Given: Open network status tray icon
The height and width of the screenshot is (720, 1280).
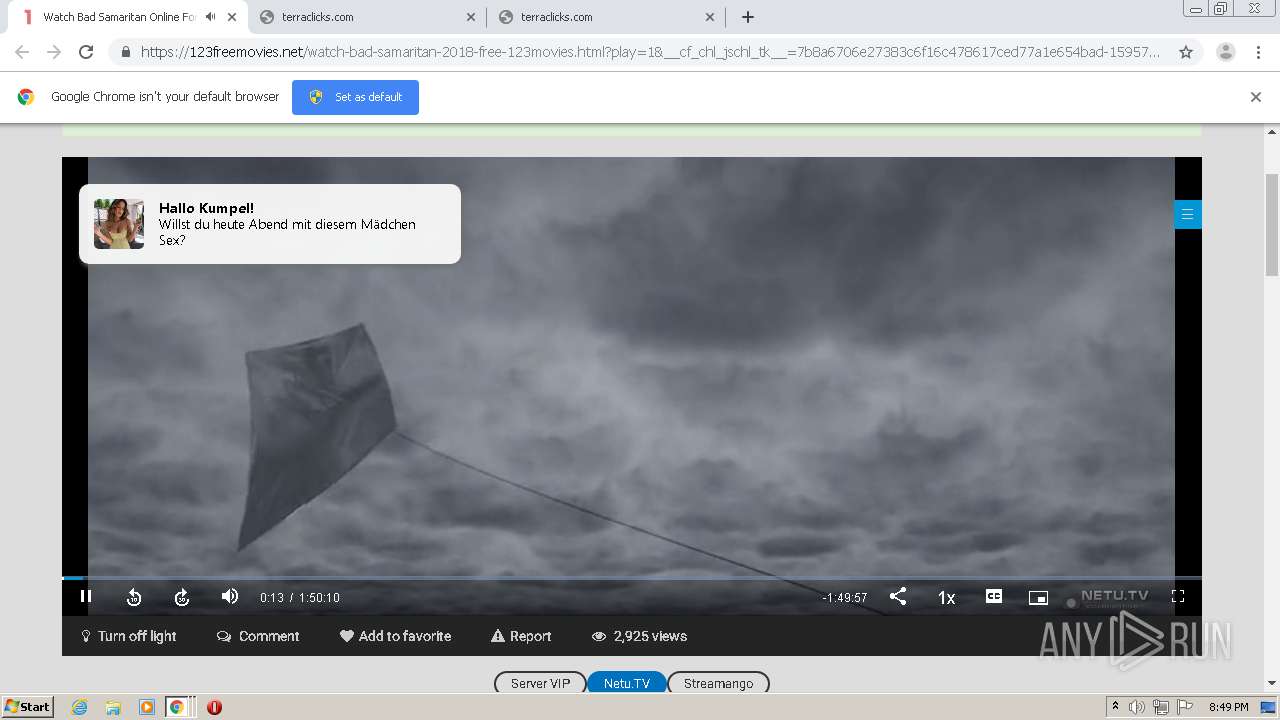Looking at the screenshot, I should [1161, 707].
